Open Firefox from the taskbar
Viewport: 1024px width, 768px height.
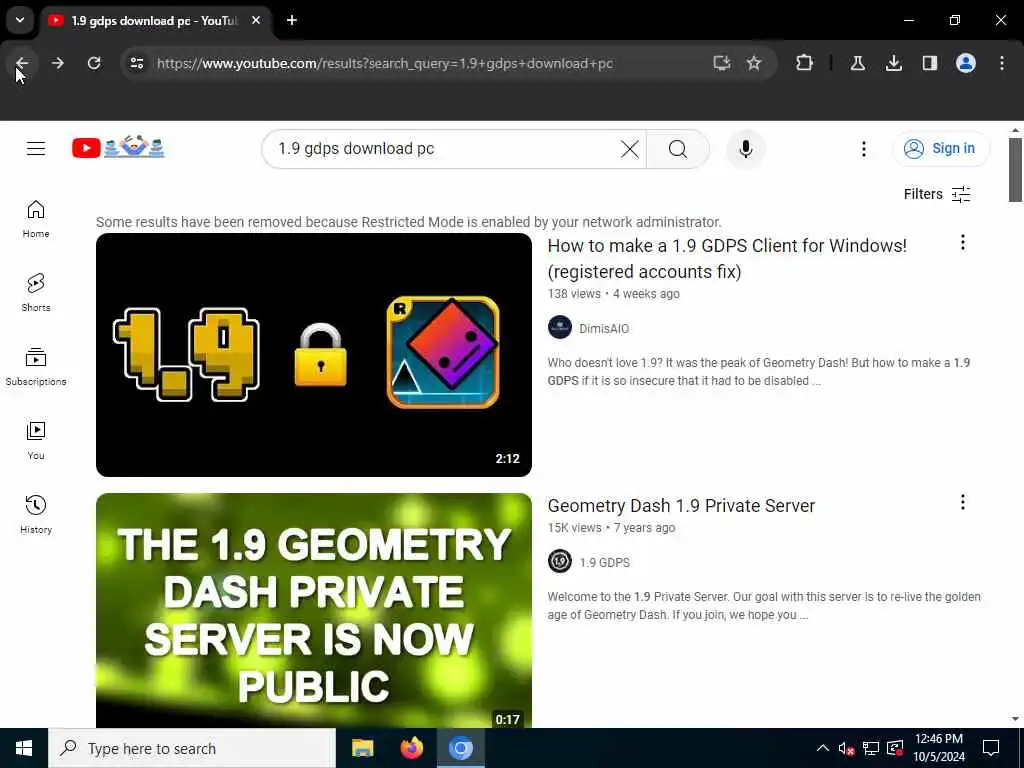(x=411, y=748)
